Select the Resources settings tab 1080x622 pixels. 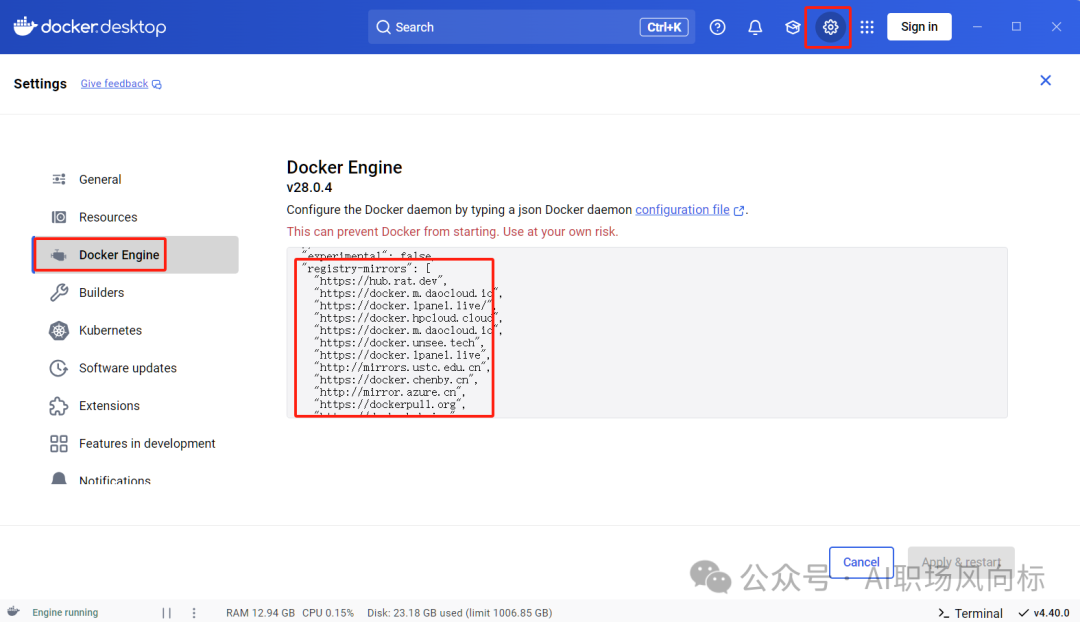coord(136,217)
